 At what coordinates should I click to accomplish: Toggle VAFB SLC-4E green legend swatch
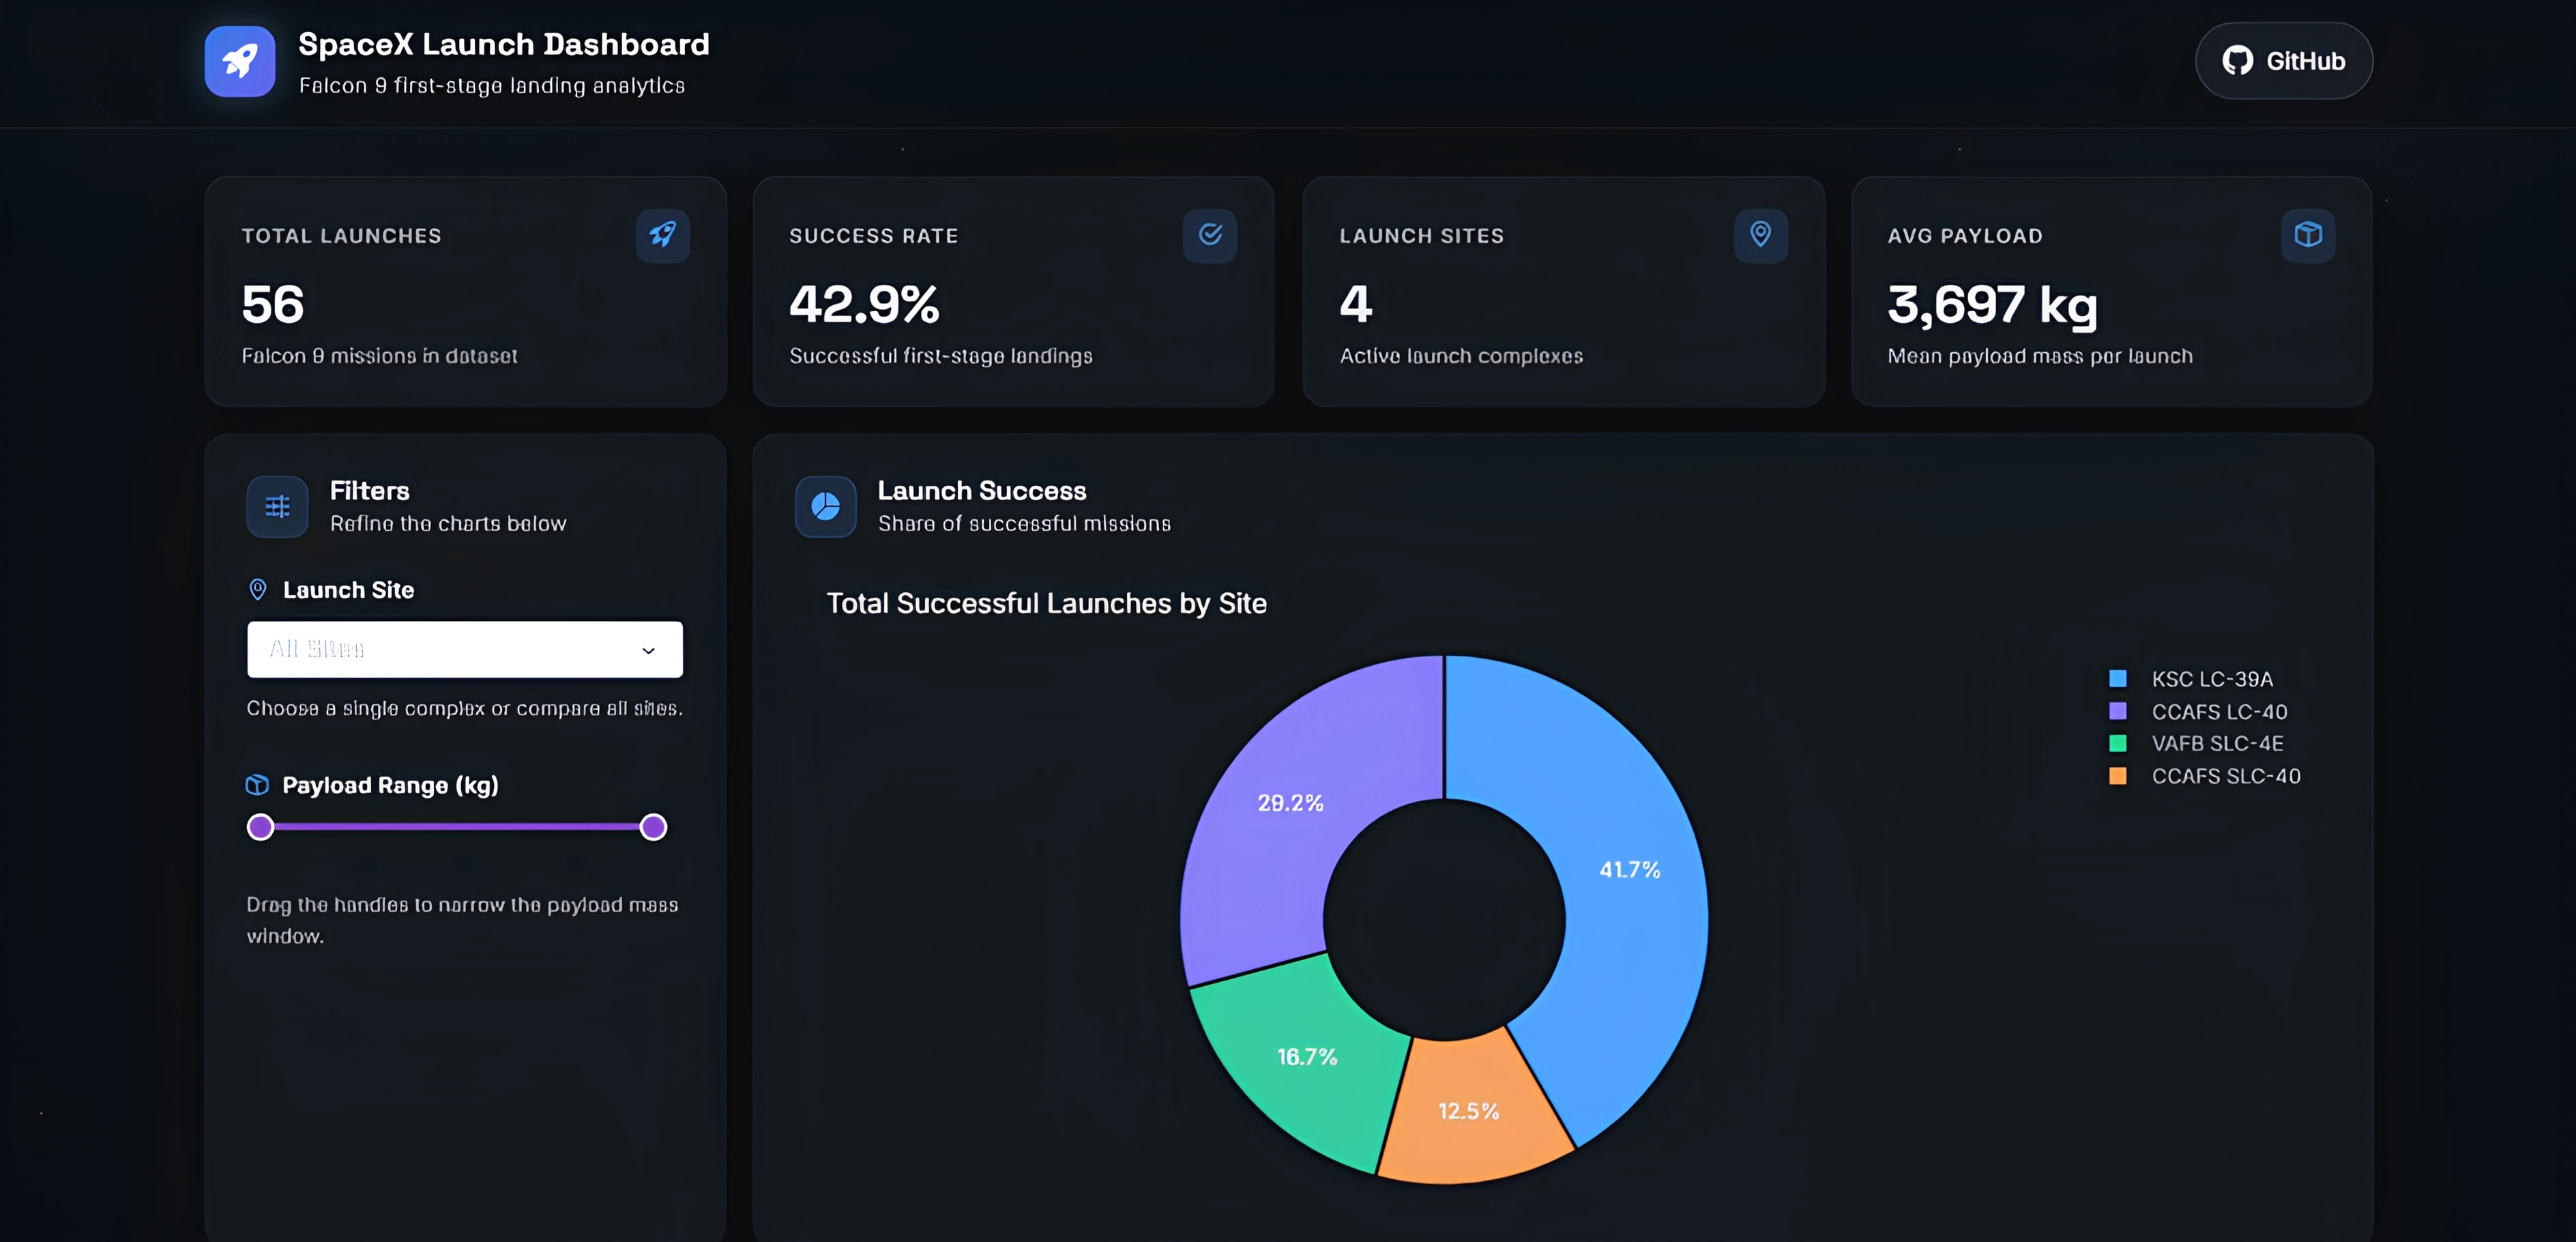point(2117,743)
